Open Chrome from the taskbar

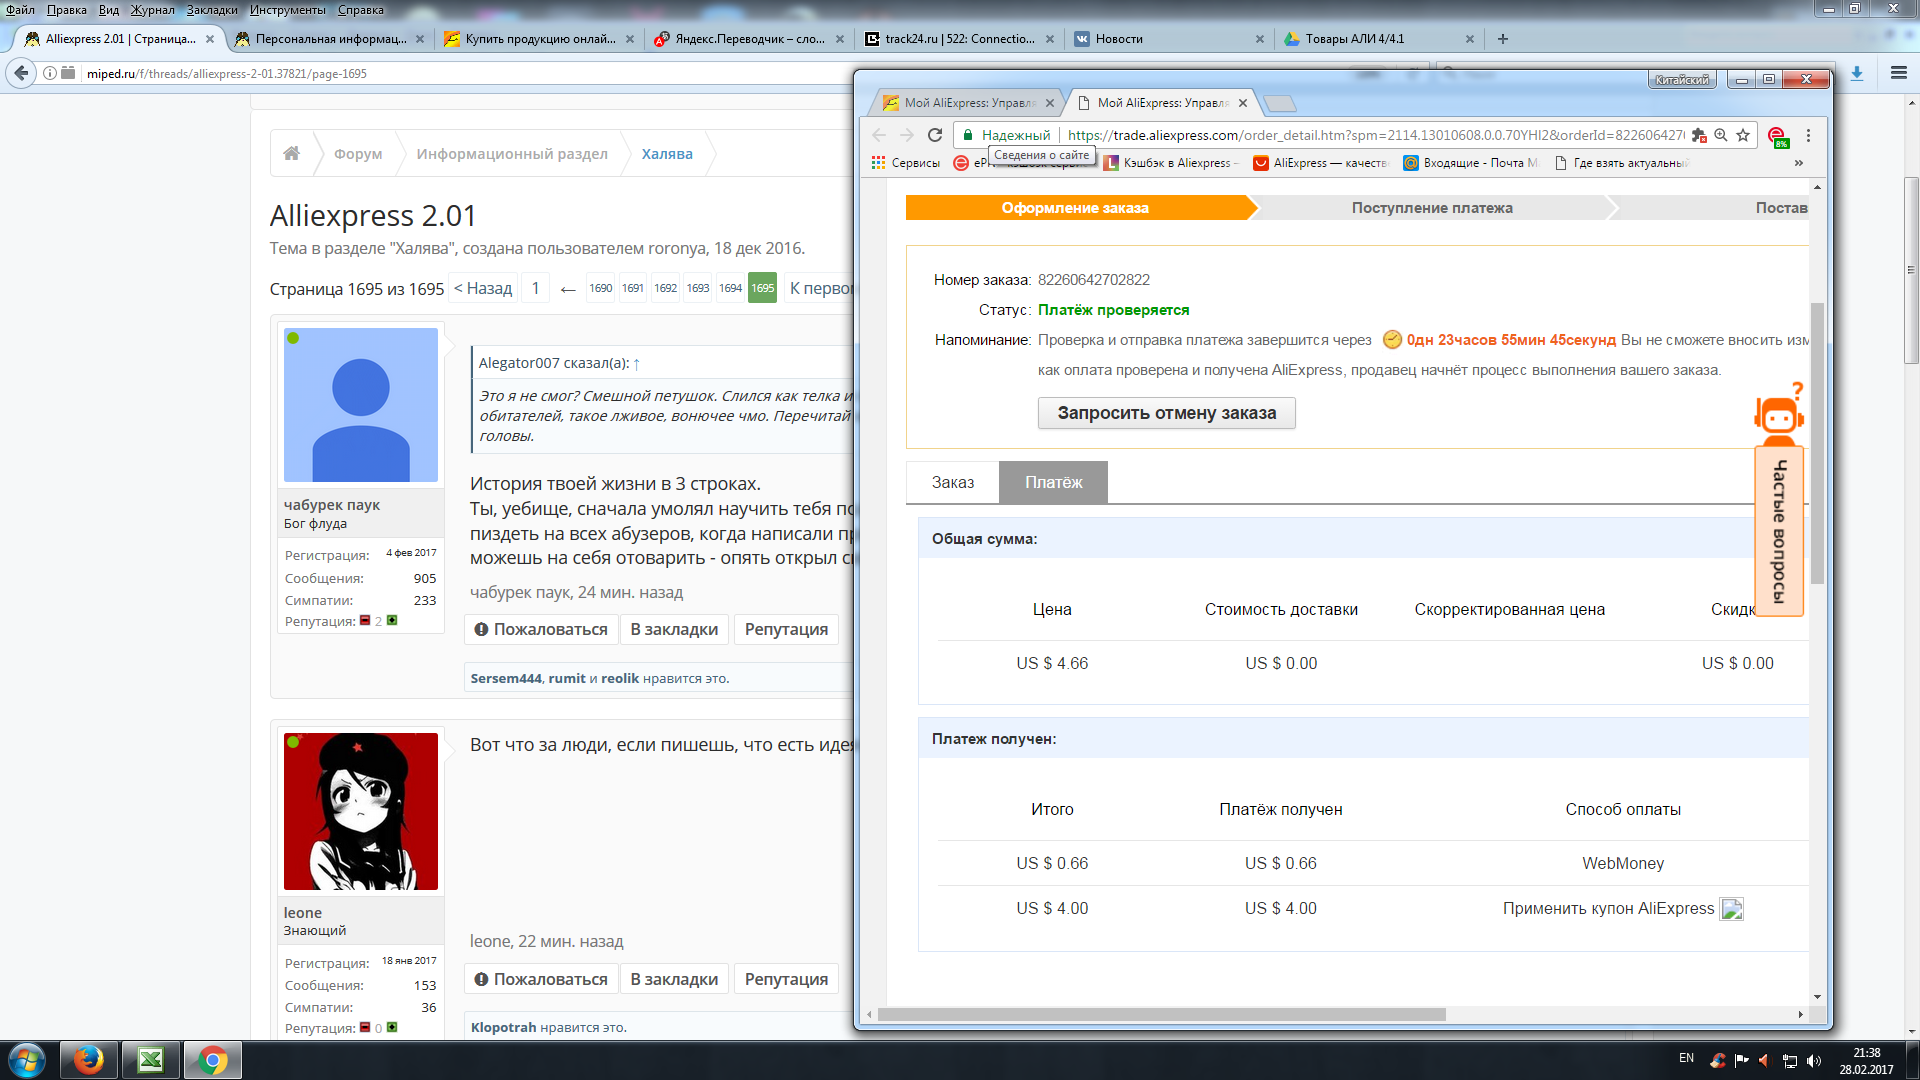tap(213, 1060)
